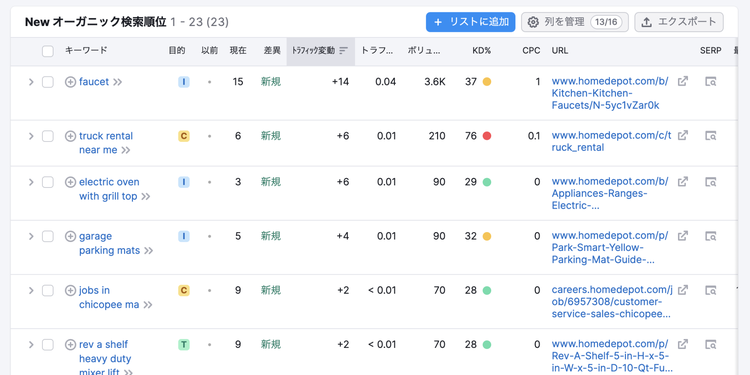
Task: Click the リストに追加 button
Action: 471,22
